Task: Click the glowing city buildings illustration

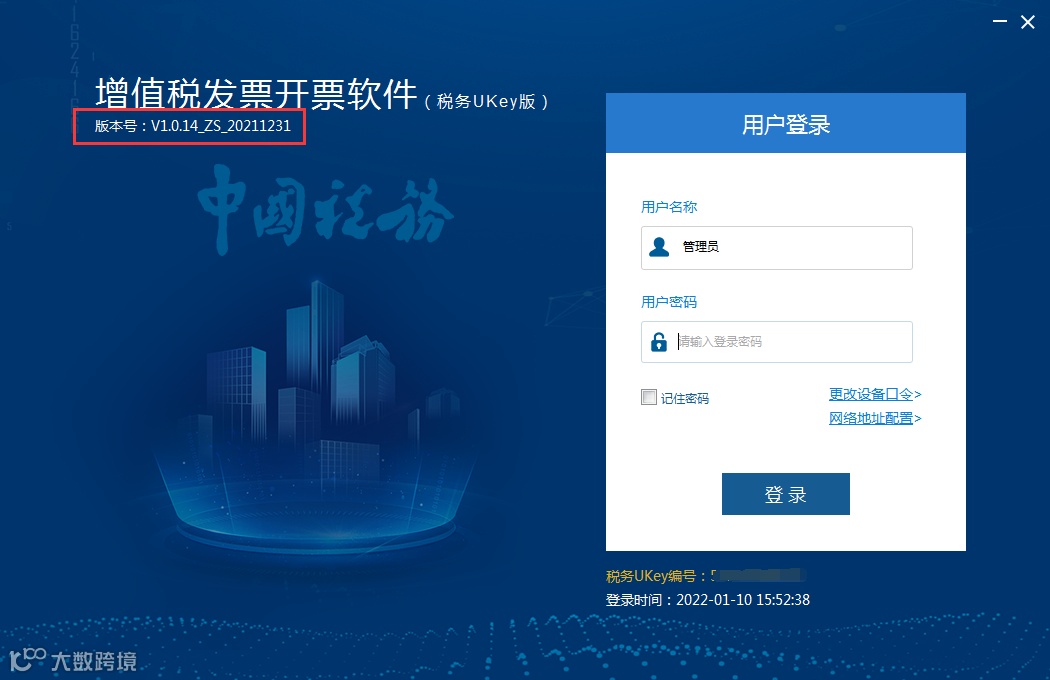Action: coord(315,415)
